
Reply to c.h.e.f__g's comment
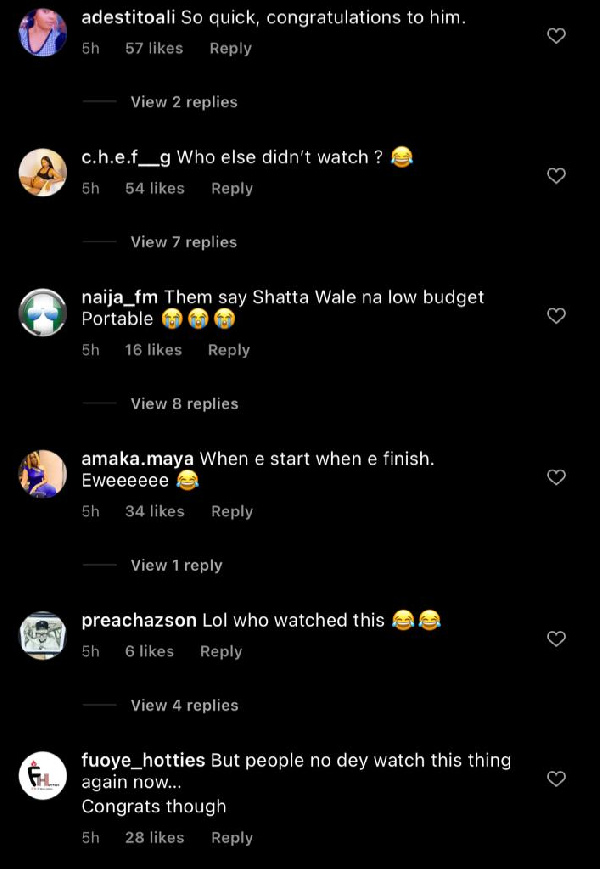tap(232, 189)
